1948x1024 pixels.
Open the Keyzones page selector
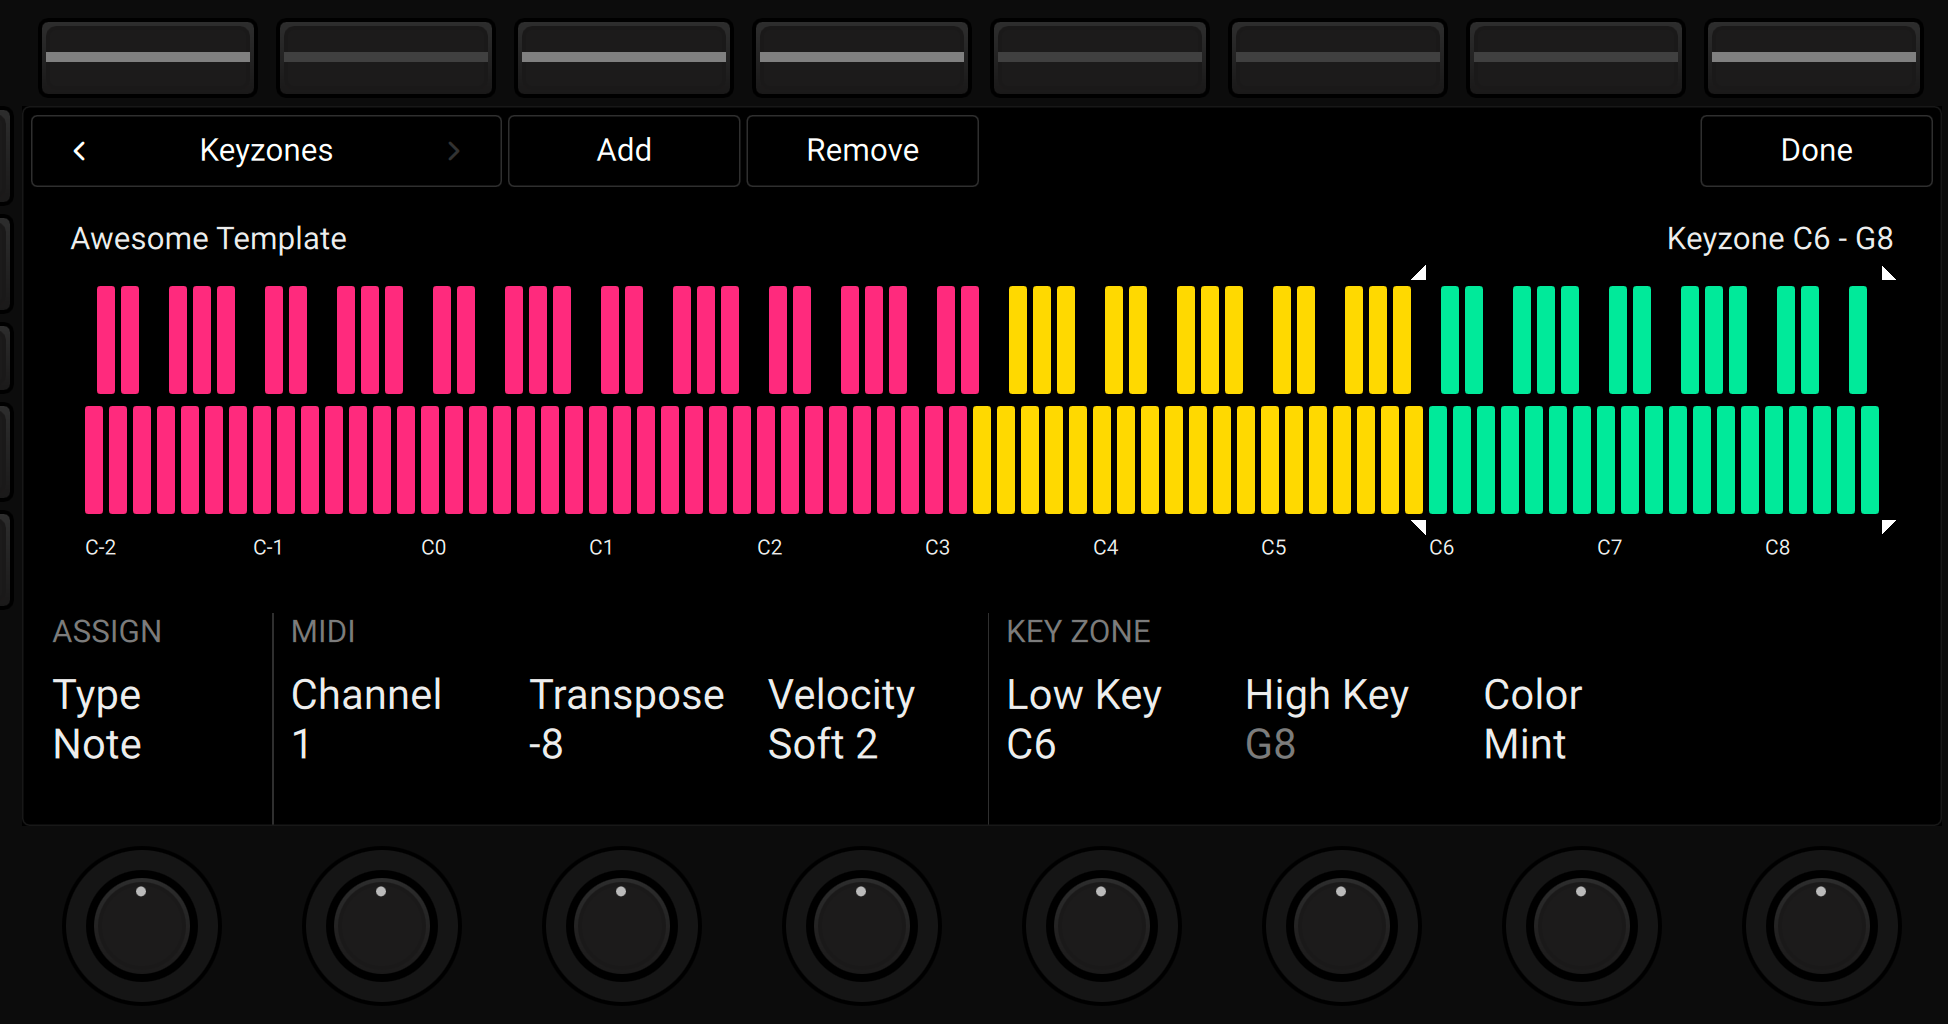(x=266, y=150)
